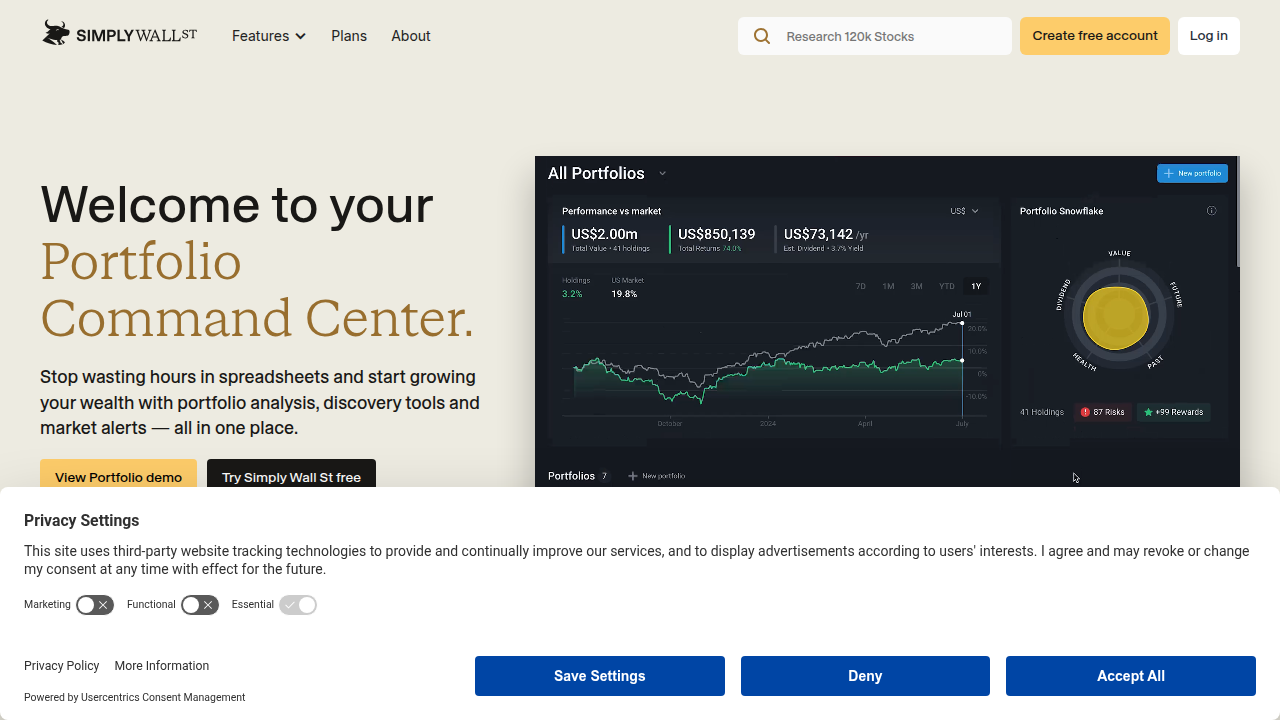Image resolution: width=1280 pixels, height=720 pixels.
Task: Click the US Market 19.8% value
Action: point(624,294)
